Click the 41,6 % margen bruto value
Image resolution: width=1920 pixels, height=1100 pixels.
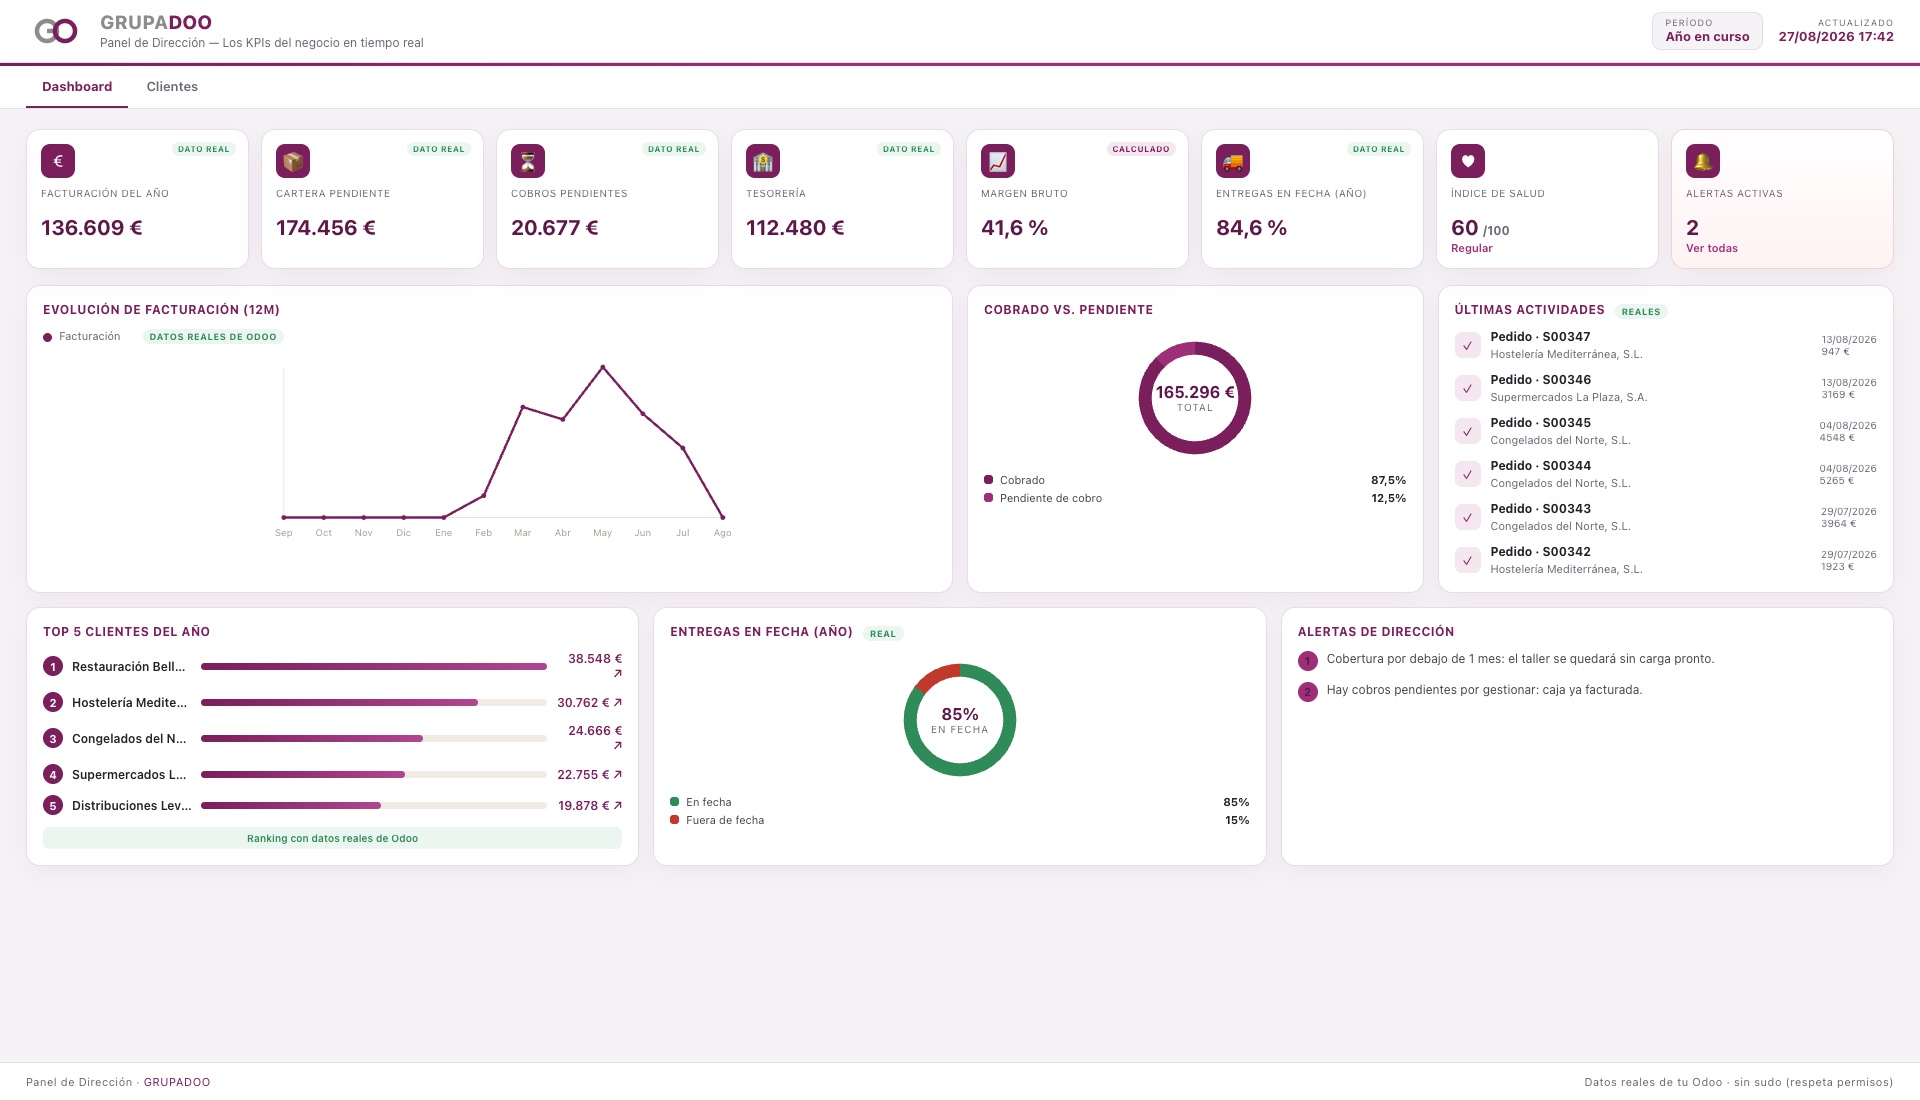click(1014, 228)
